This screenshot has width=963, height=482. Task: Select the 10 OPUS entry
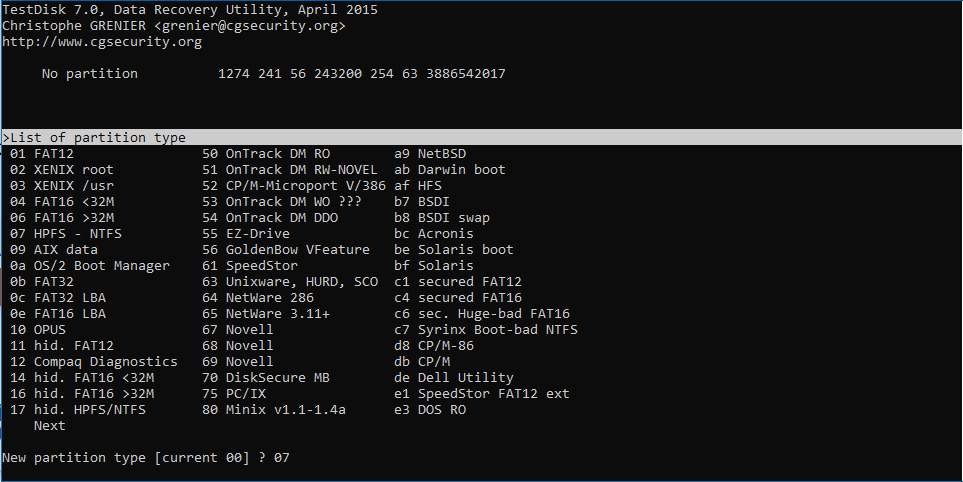(37, 329)
